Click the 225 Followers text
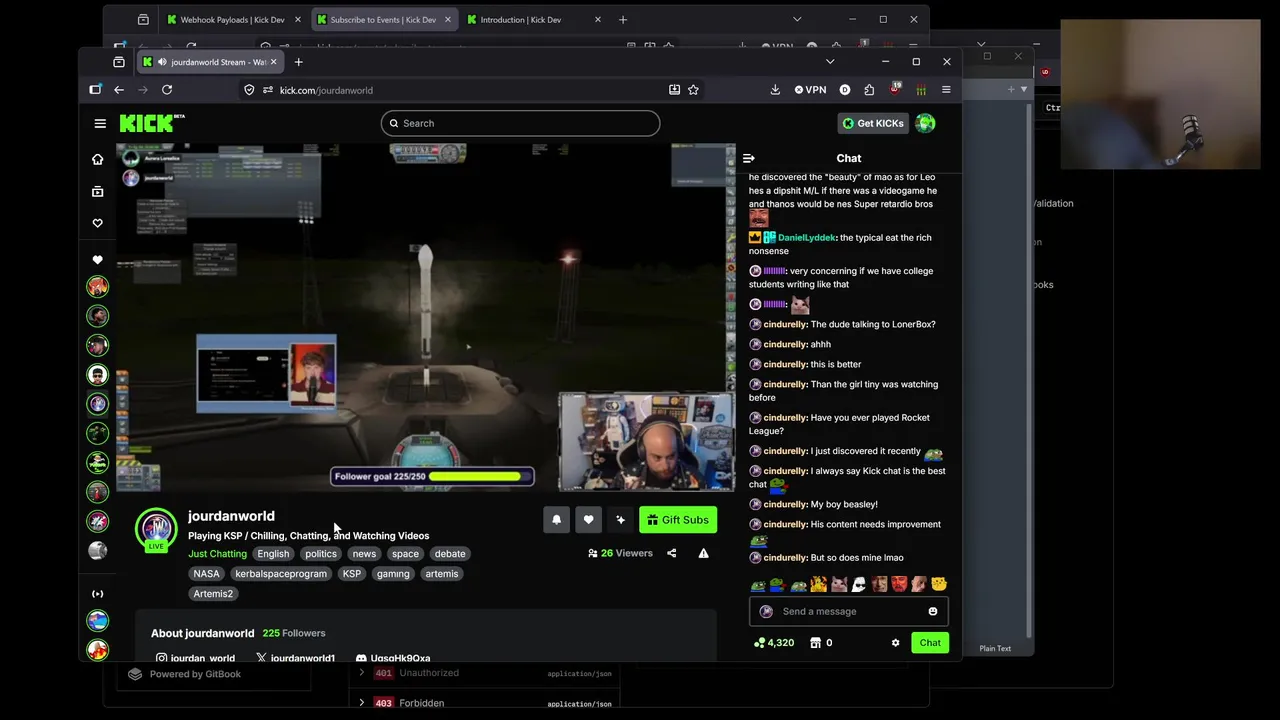The height and width of the screenshot is (720, 1280). [x=294, y=633]
